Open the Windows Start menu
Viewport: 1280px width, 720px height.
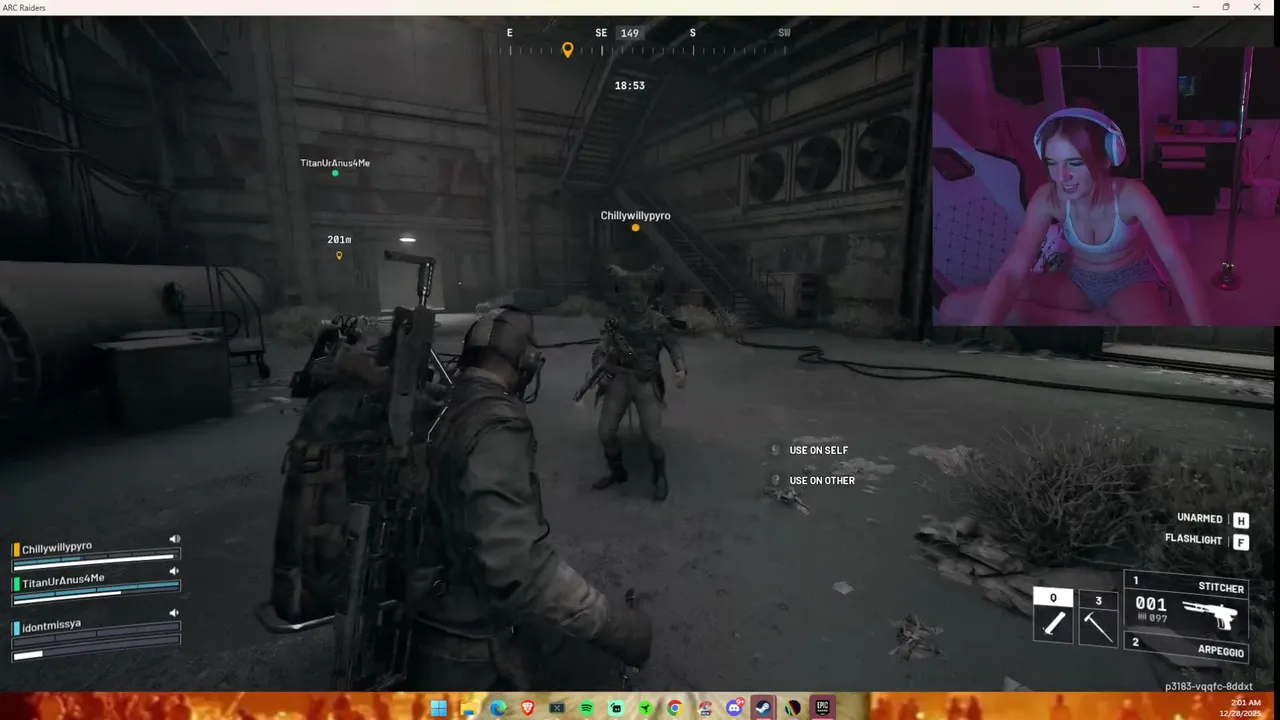coord(438,708)
